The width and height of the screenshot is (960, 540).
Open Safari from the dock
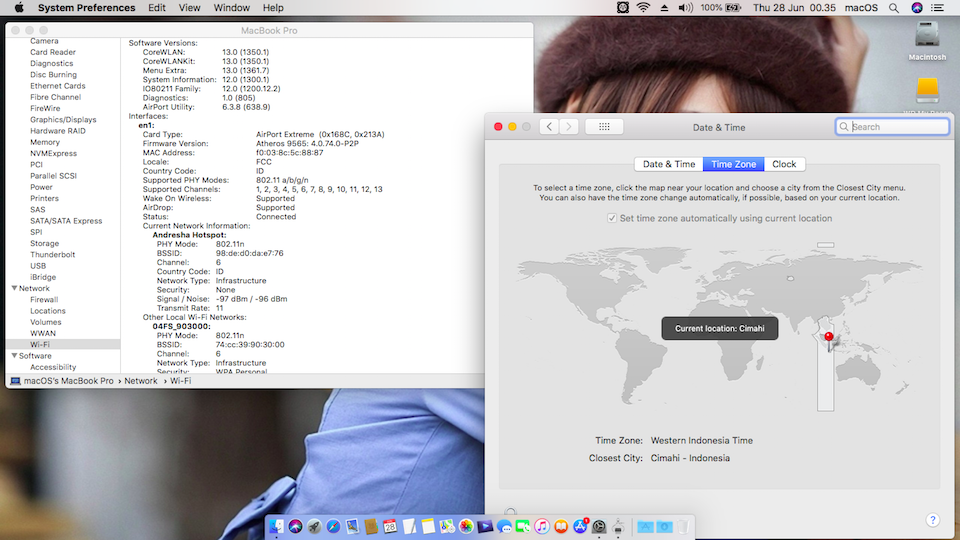coord(334,527)
